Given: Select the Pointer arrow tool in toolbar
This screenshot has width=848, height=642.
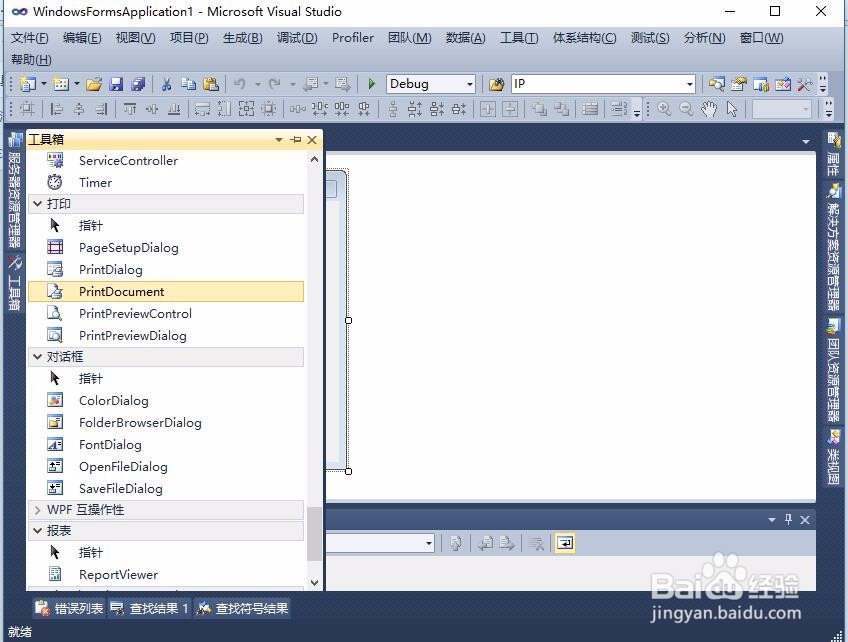Looking at the screenshot, I should (732, 109).
